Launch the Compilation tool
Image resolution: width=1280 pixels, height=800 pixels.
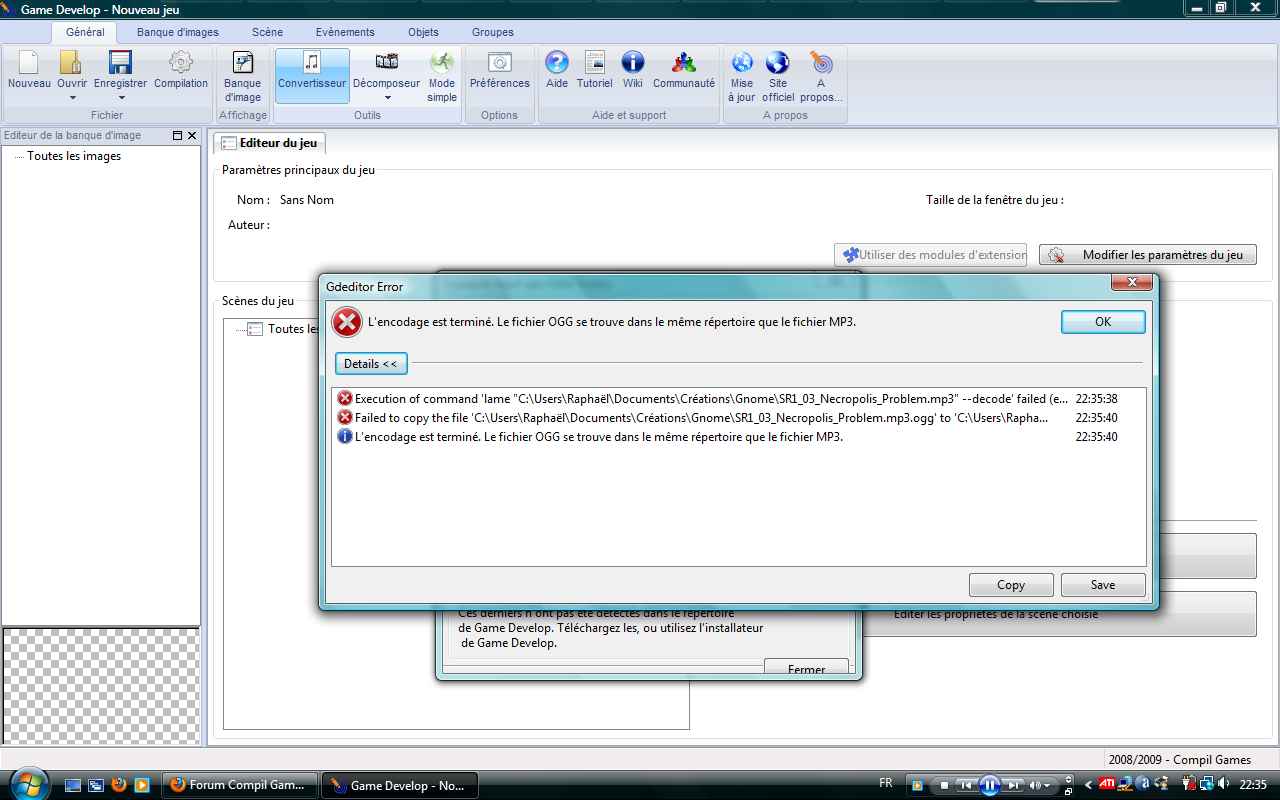point(181,70)
